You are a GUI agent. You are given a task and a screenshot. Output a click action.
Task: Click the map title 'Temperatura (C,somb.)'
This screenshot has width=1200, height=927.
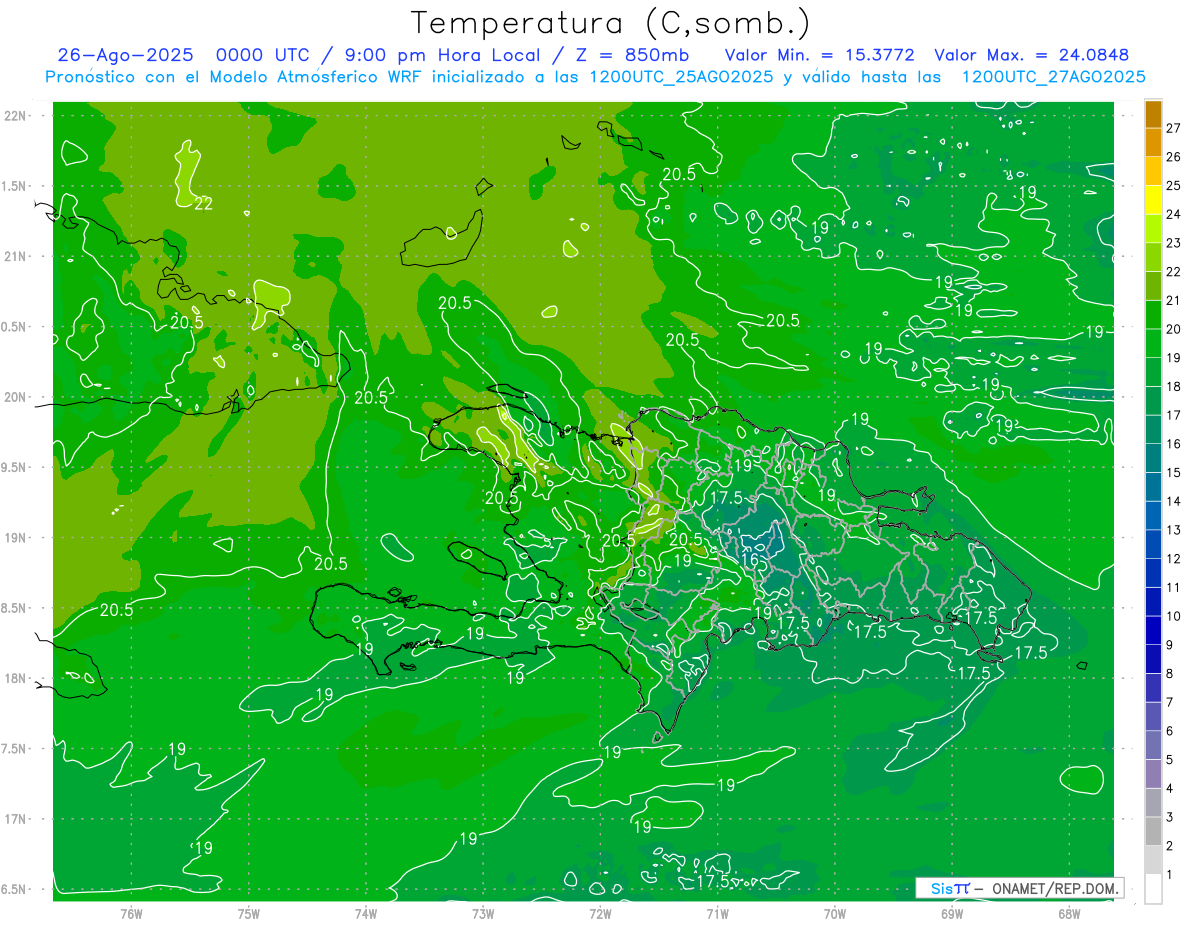click(x=611, y=23)
